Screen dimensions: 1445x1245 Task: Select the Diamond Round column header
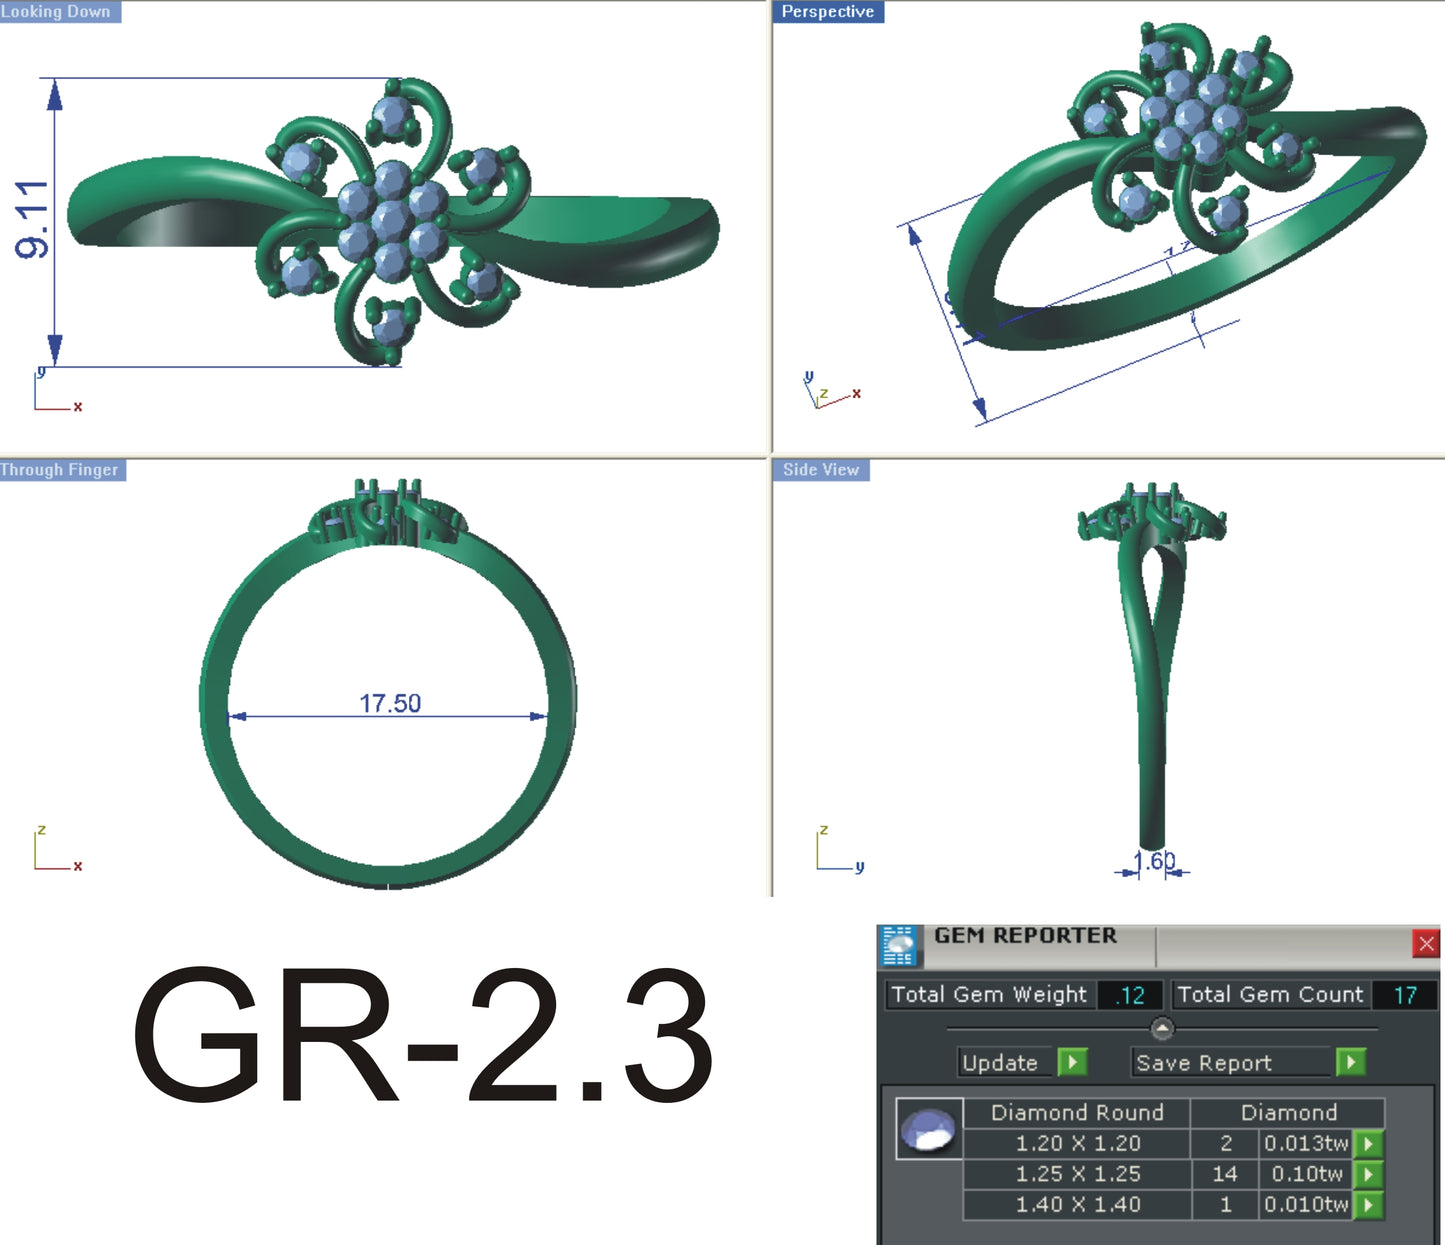coord(1076,1112)
